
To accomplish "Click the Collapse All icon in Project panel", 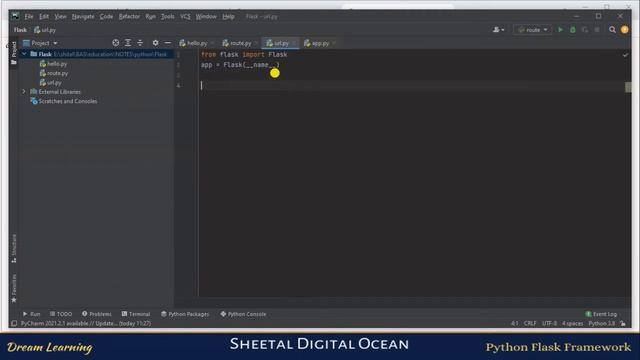I will (x=140, y=43).
